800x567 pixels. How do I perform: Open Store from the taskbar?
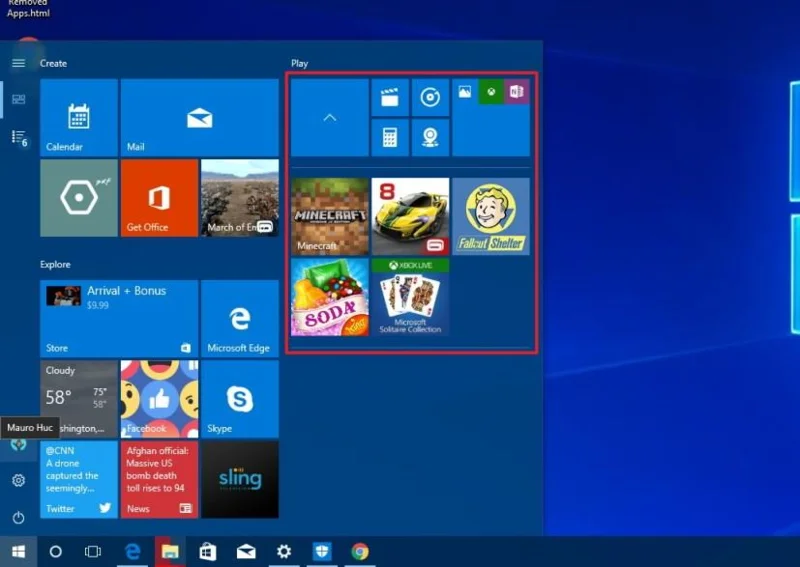[208, 552]
